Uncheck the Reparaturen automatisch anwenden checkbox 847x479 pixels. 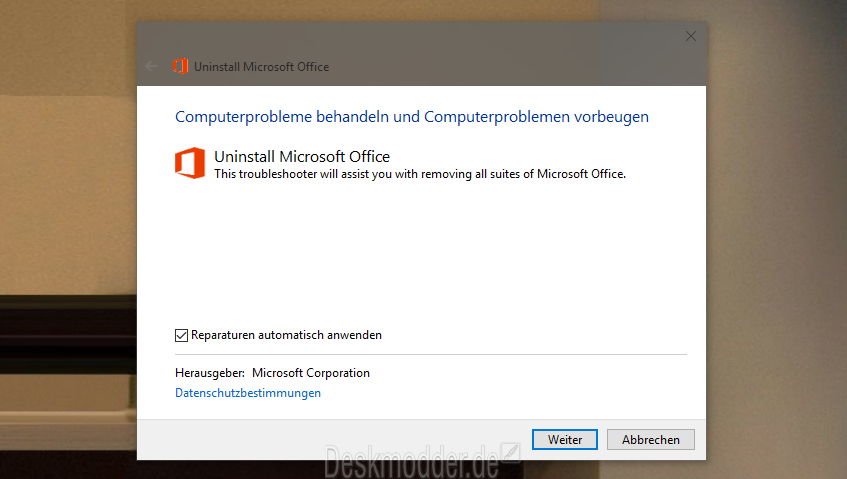[x=182, y=335]
